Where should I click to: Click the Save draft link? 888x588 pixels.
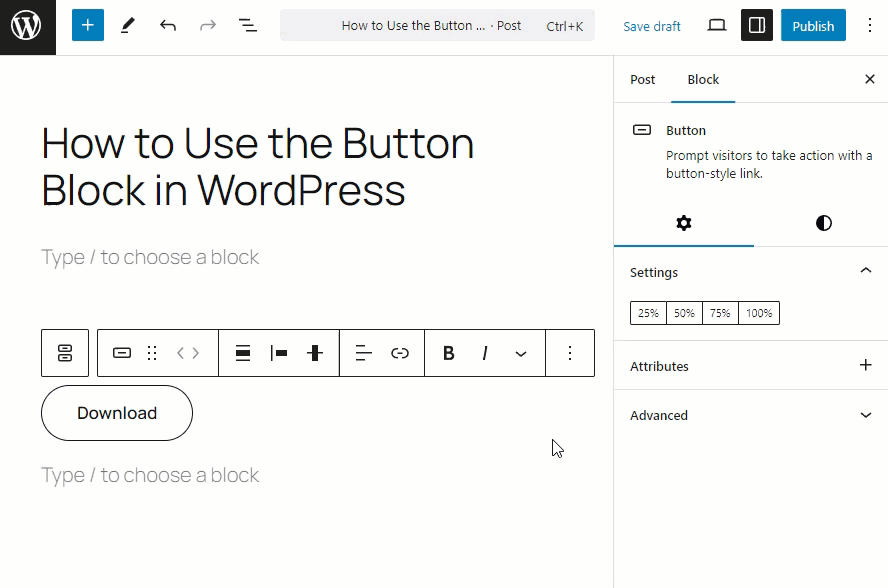tap(652, 26)
